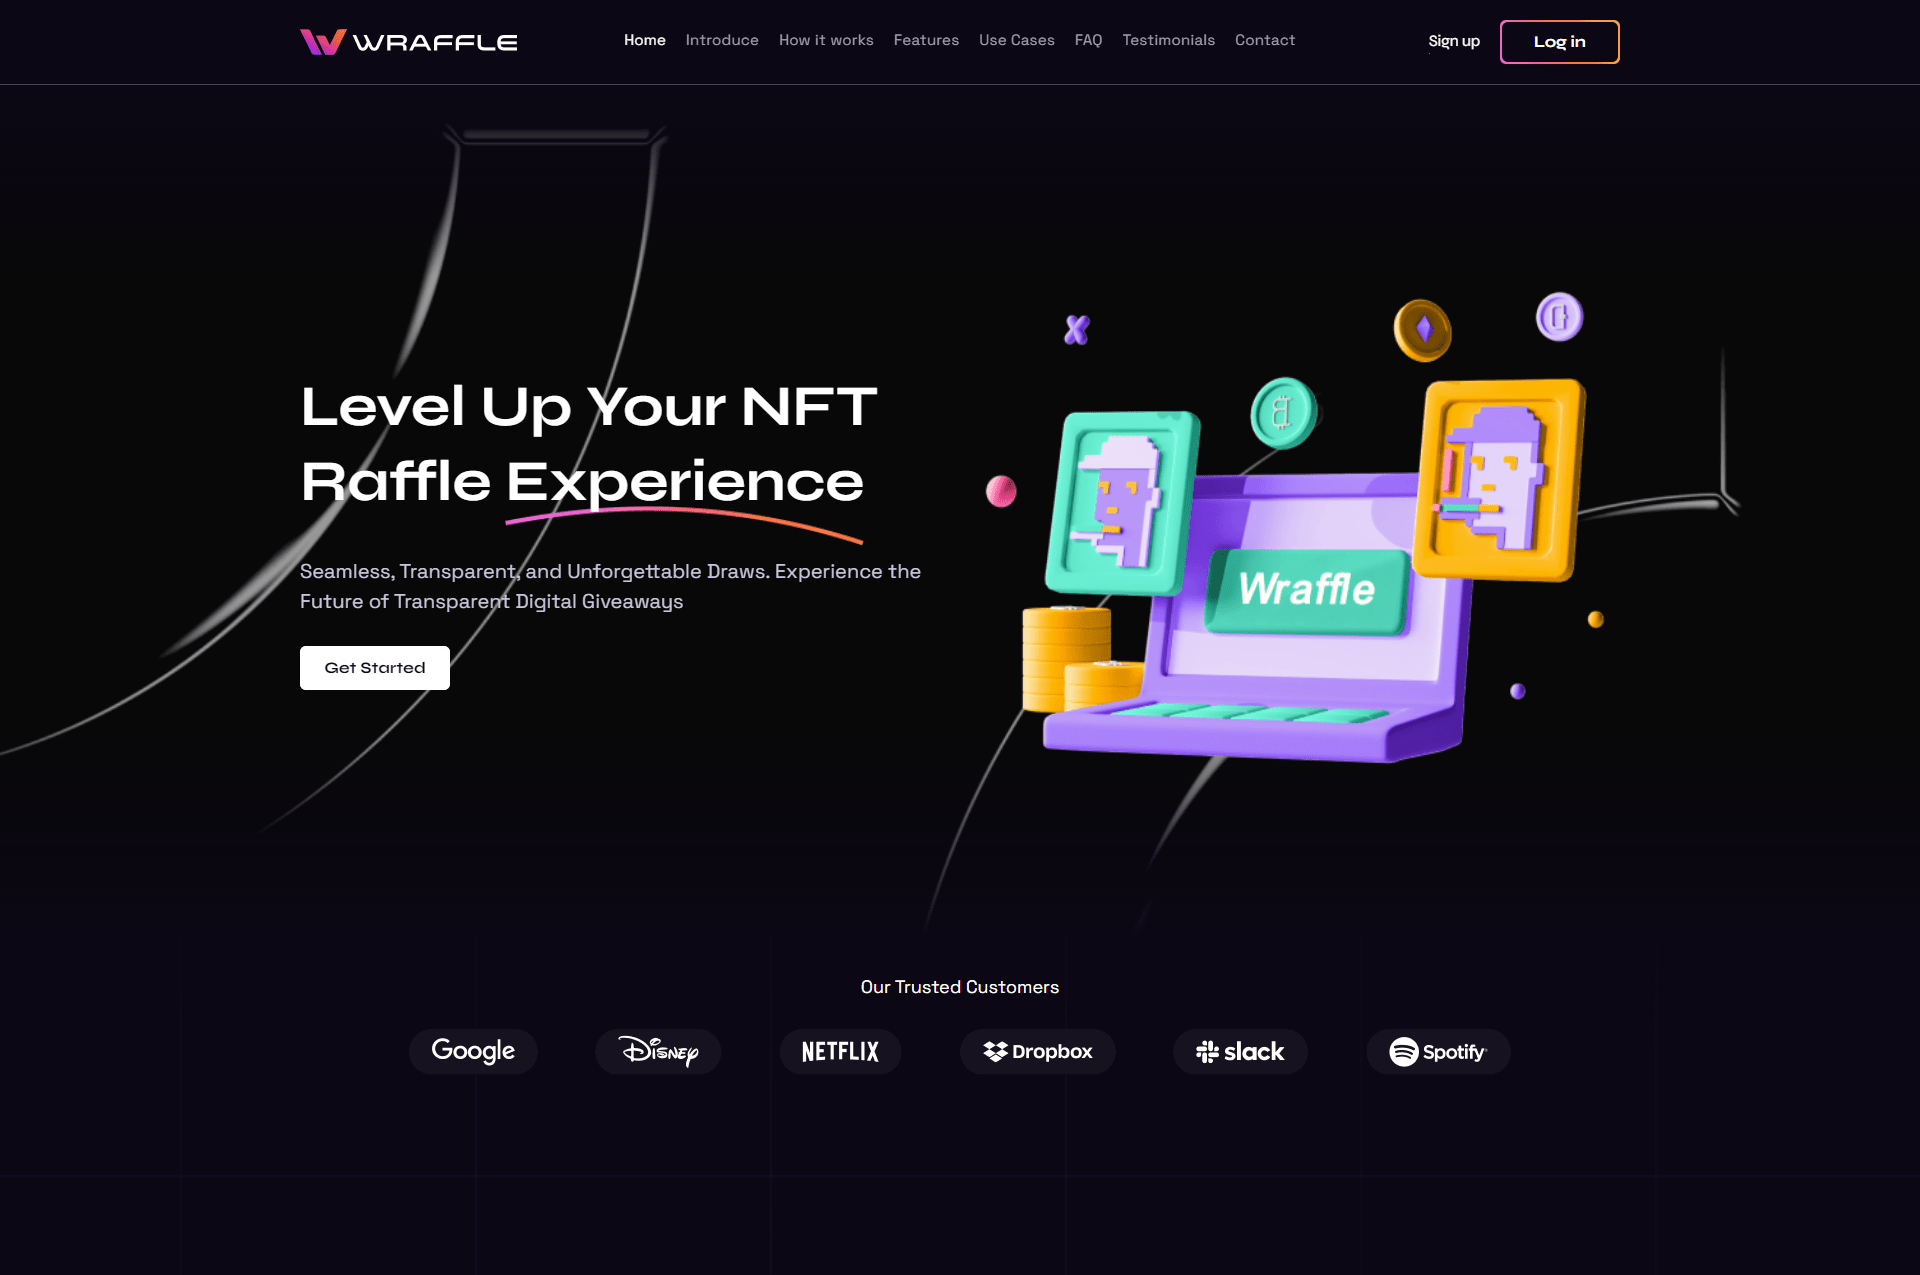Screen dimensions: 1920x1275
Task: Click the Introduce navigation item
Action: (x=722, y=40)
